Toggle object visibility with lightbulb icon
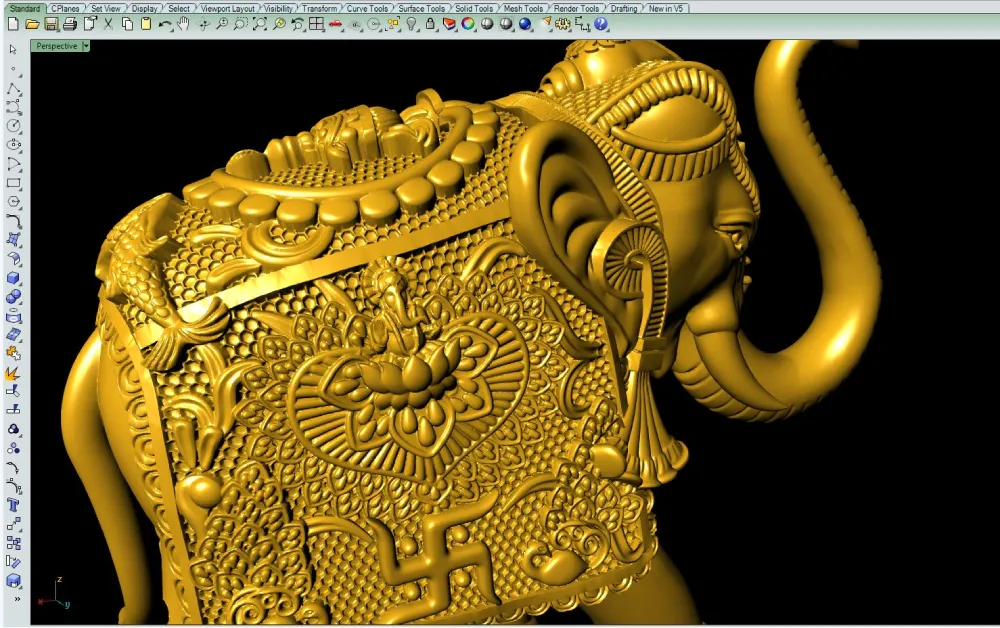This screenshot has width=1000, height=628. (411, 23)
